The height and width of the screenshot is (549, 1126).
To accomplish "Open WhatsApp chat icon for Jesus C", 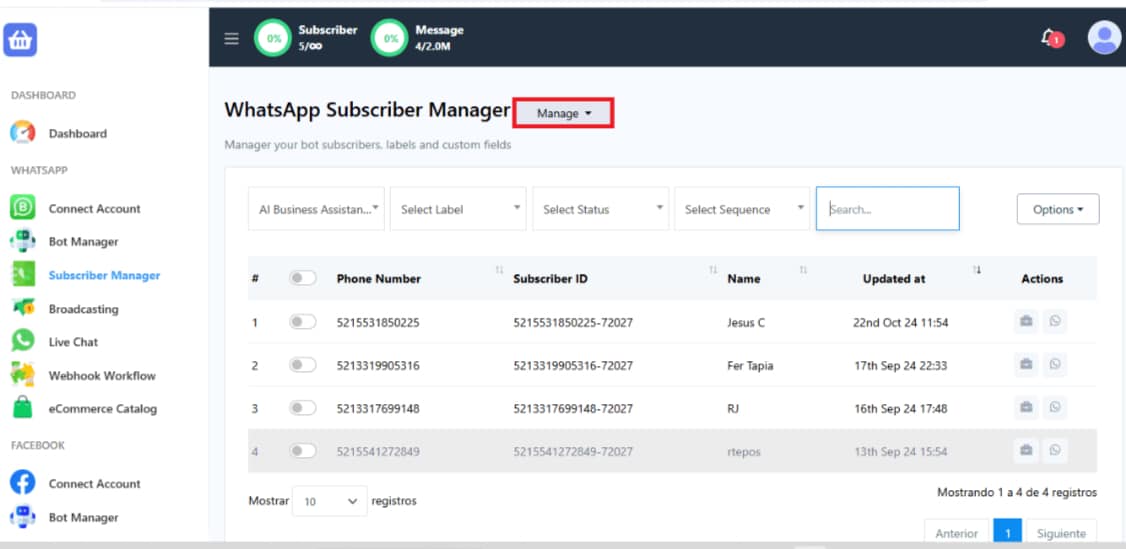I will pos(1054,322).
